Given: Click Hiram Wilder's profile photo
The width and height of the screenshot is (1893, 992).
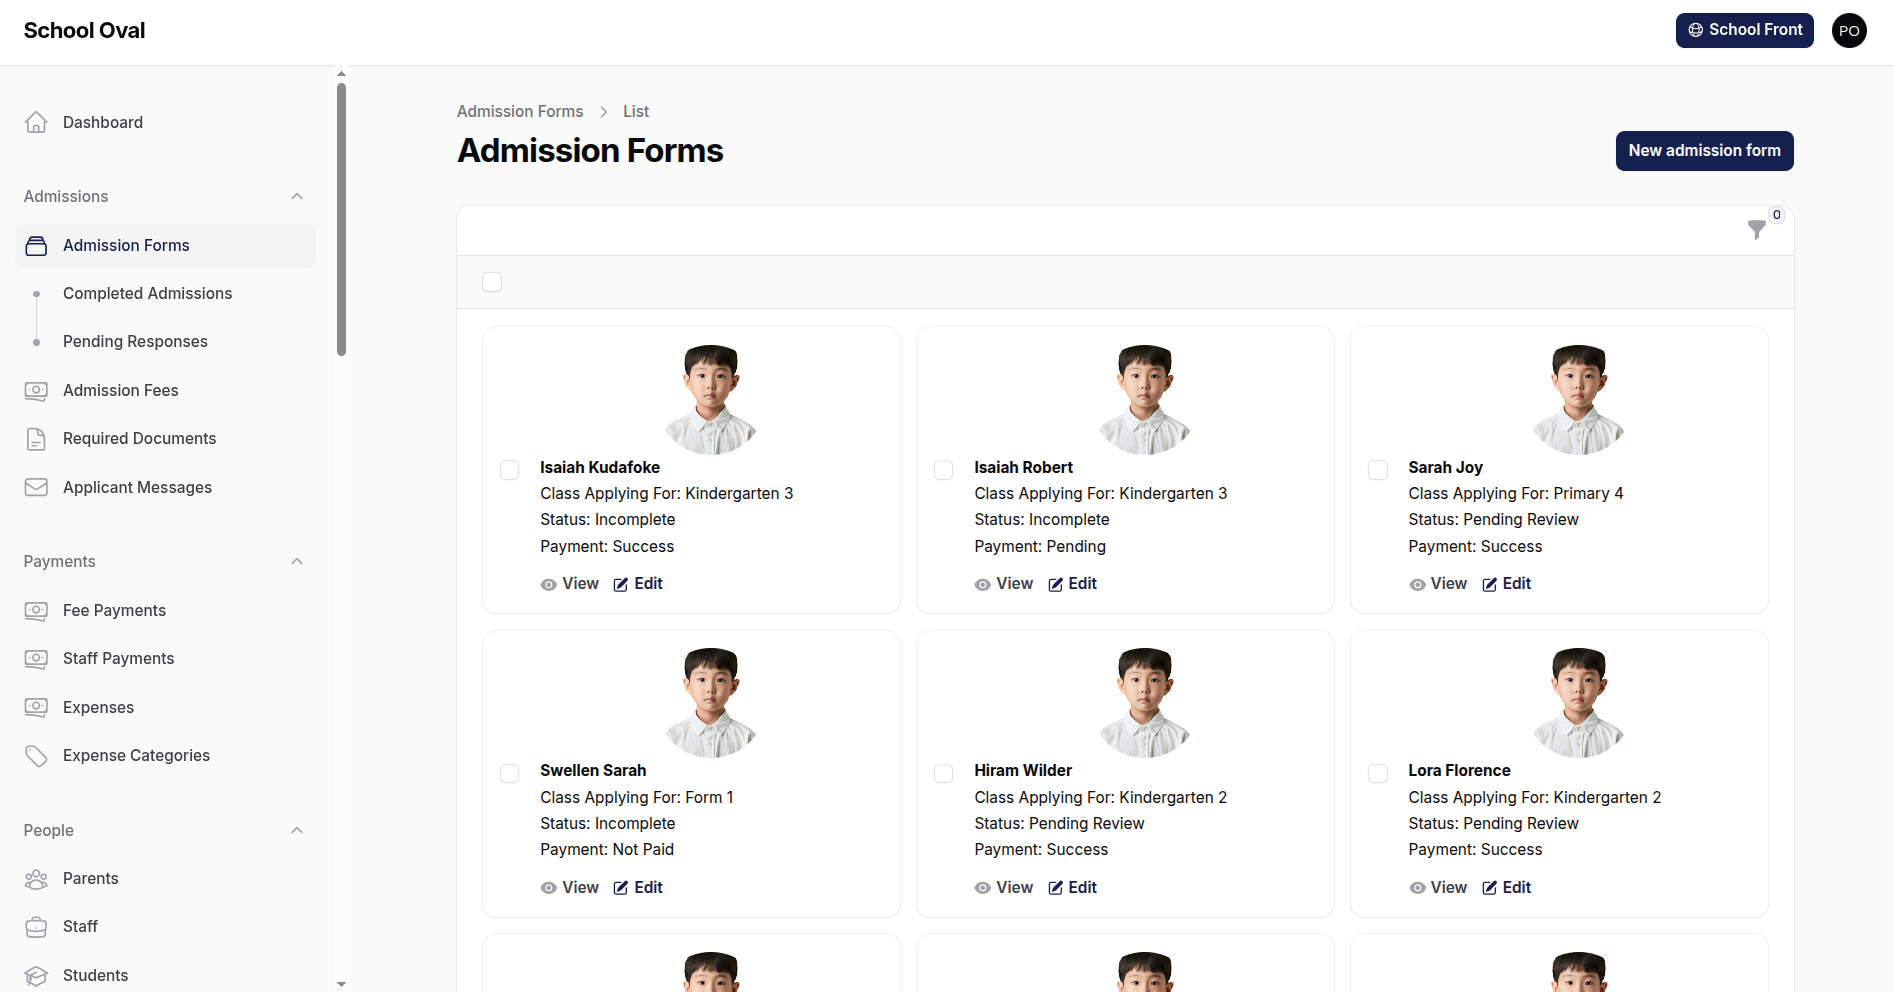Looking at the screenshot, I should pos(1145,702).
